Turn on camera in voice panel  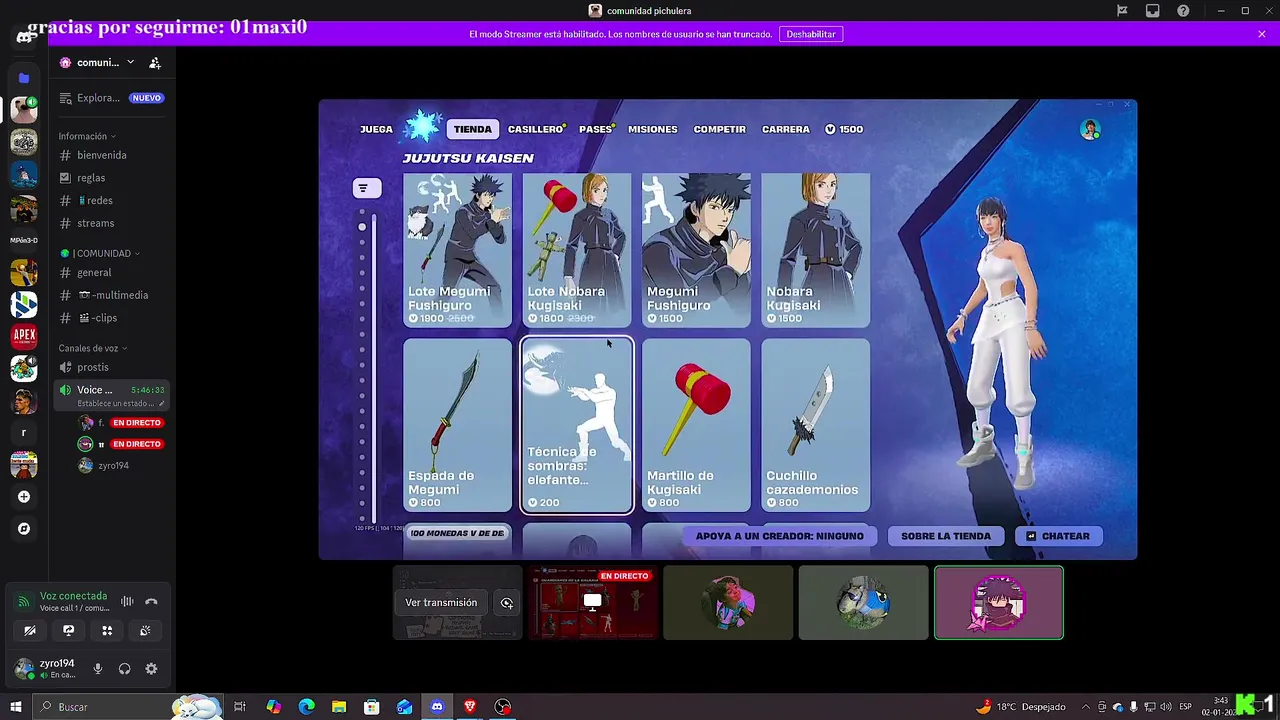[x=30, y=631]
